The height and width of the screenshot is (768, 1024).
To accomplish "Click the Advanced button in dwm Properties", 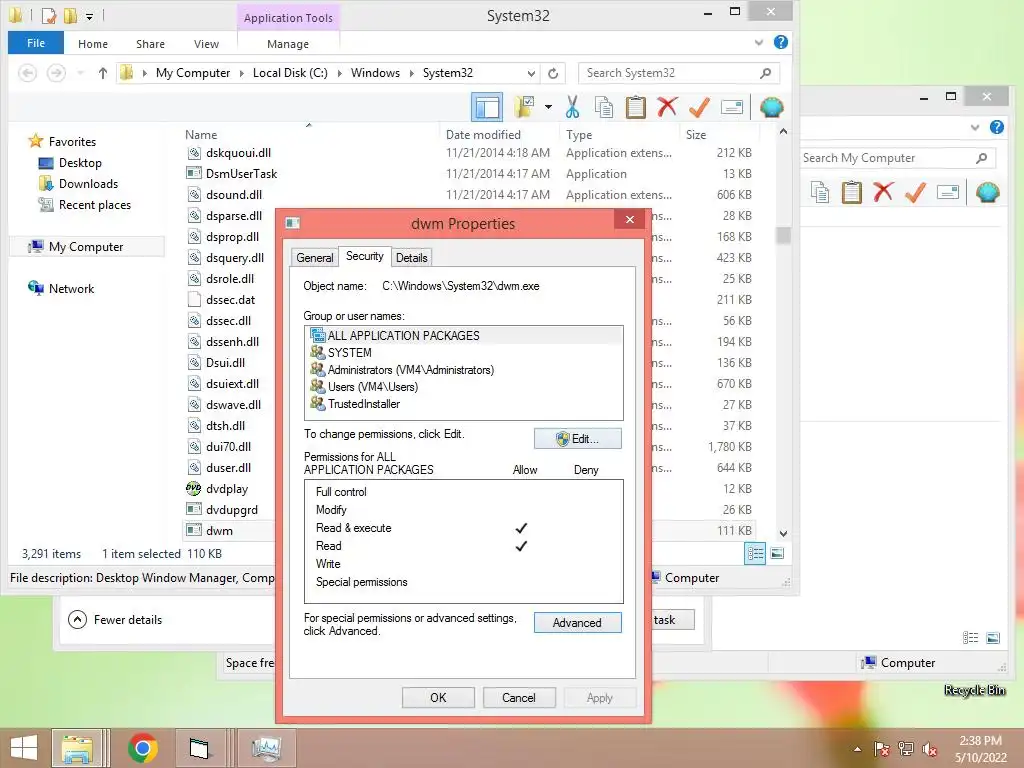I will pos(577,622).
